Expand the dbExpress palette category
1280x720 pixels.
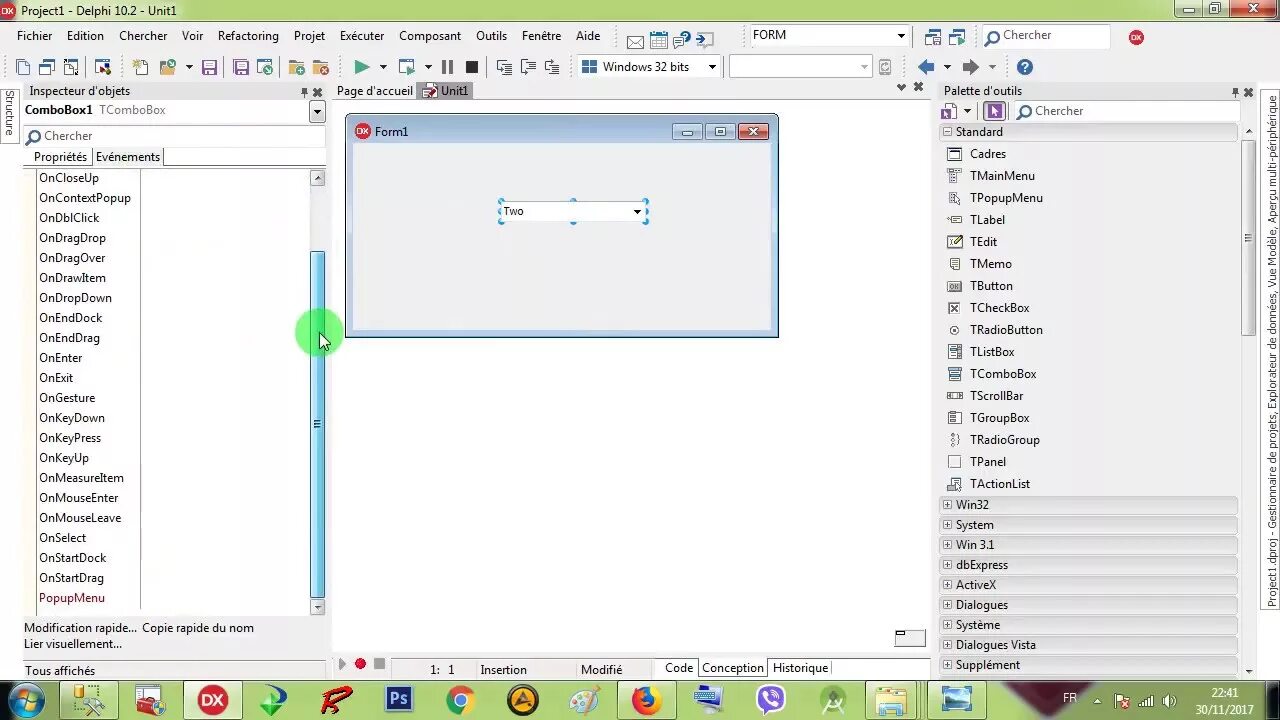coord(947,565)
